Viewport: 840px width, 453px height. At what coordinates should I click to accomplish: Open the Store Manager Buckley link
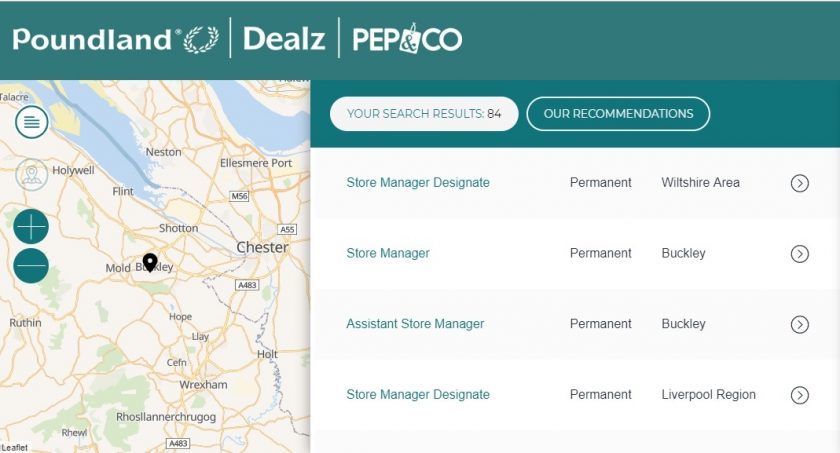(x=388, y=253)
